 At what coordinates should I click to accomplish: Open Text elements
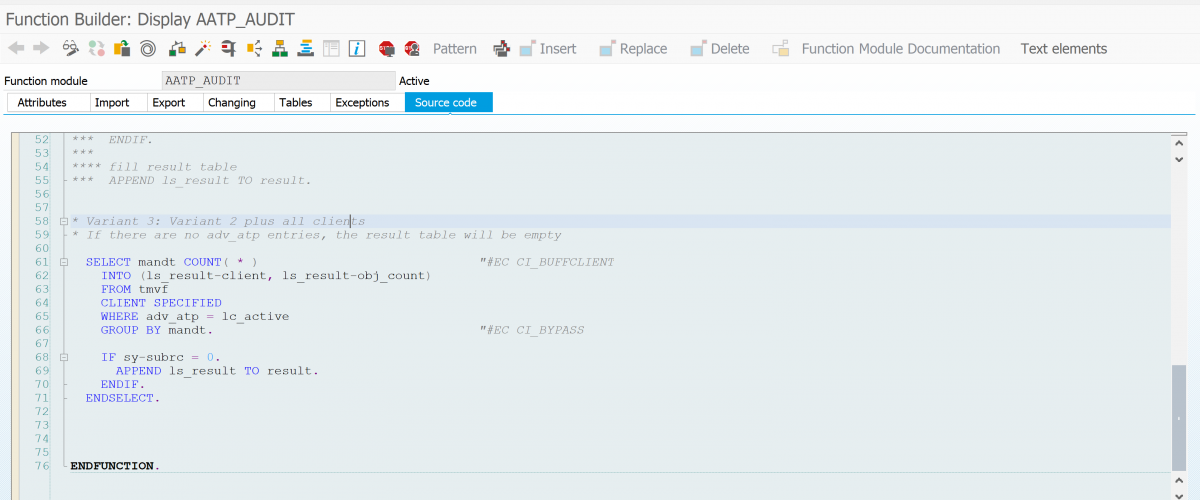tap(1064, 48)
